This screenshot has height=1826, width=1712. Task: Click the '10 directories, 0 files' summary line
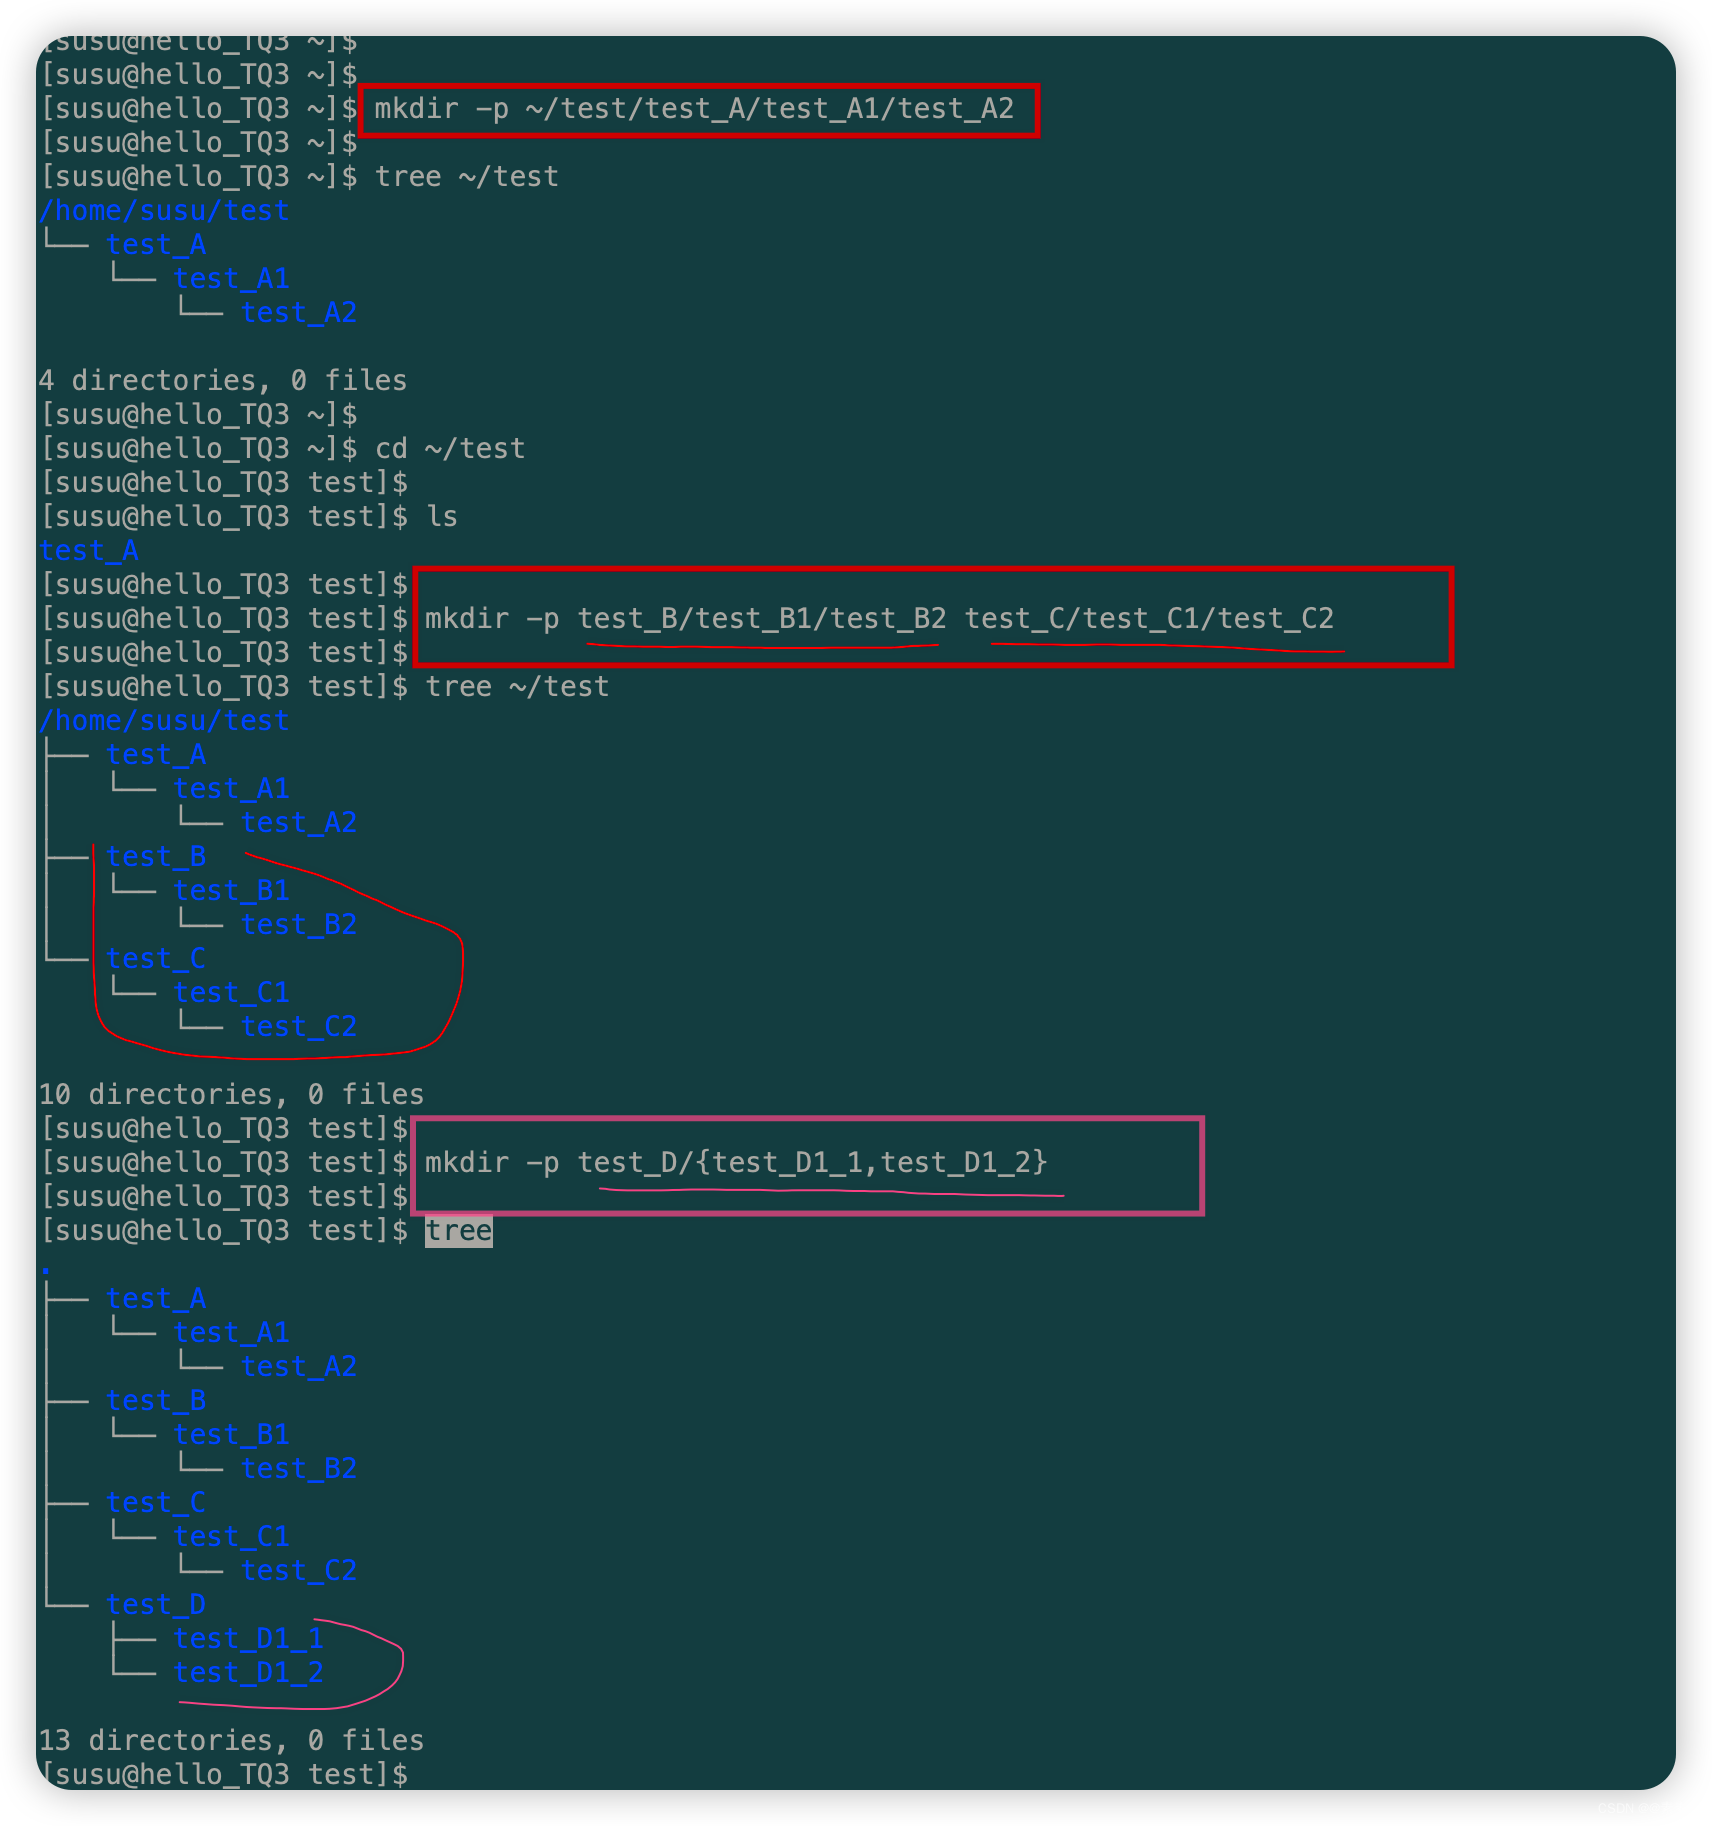click(231, 1095)
